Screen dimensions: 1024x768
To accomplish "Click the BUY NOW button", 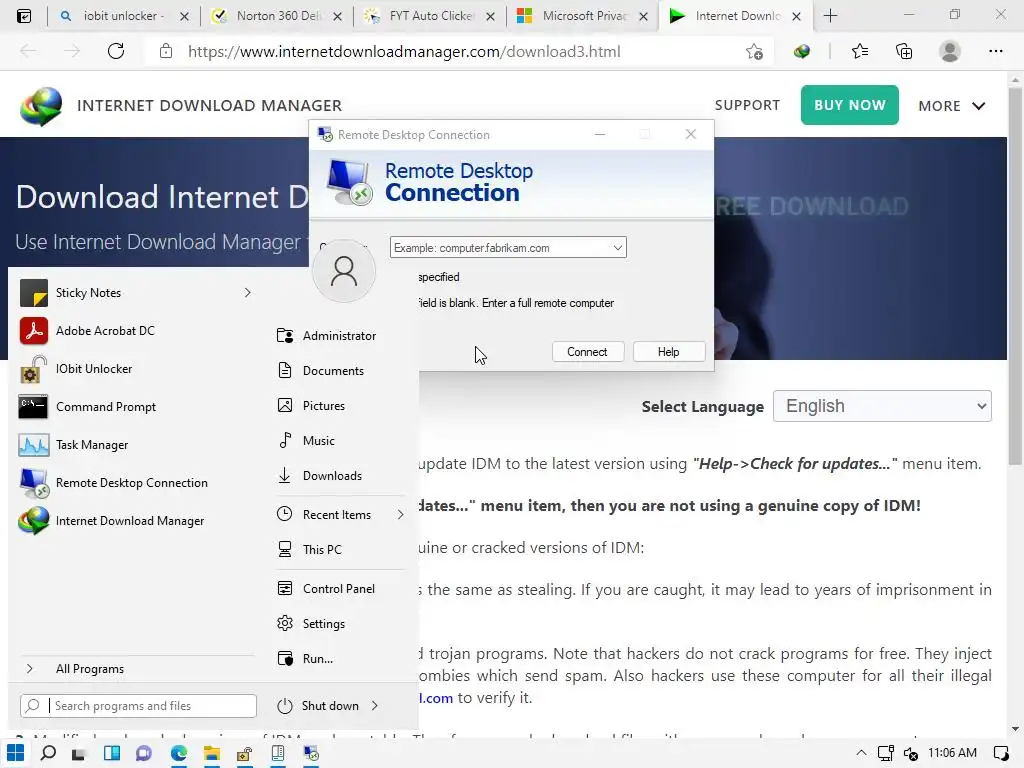I will pyautogui.click(x=850, y=105).
